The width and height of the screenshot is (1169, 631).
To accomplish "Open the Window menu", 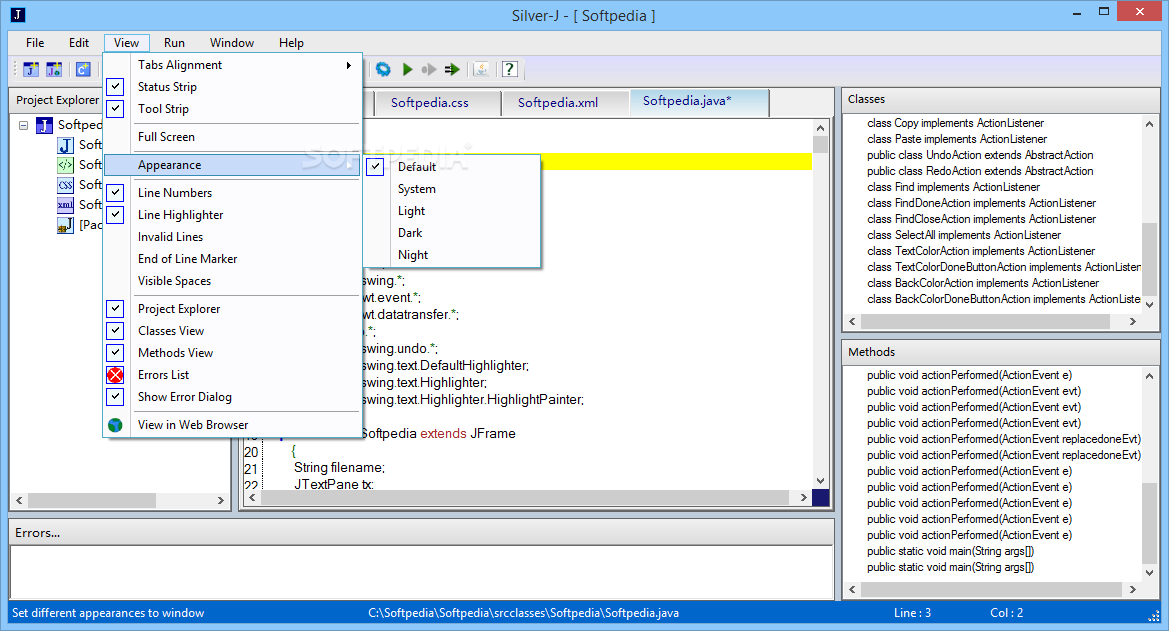I will pos(232,43).
